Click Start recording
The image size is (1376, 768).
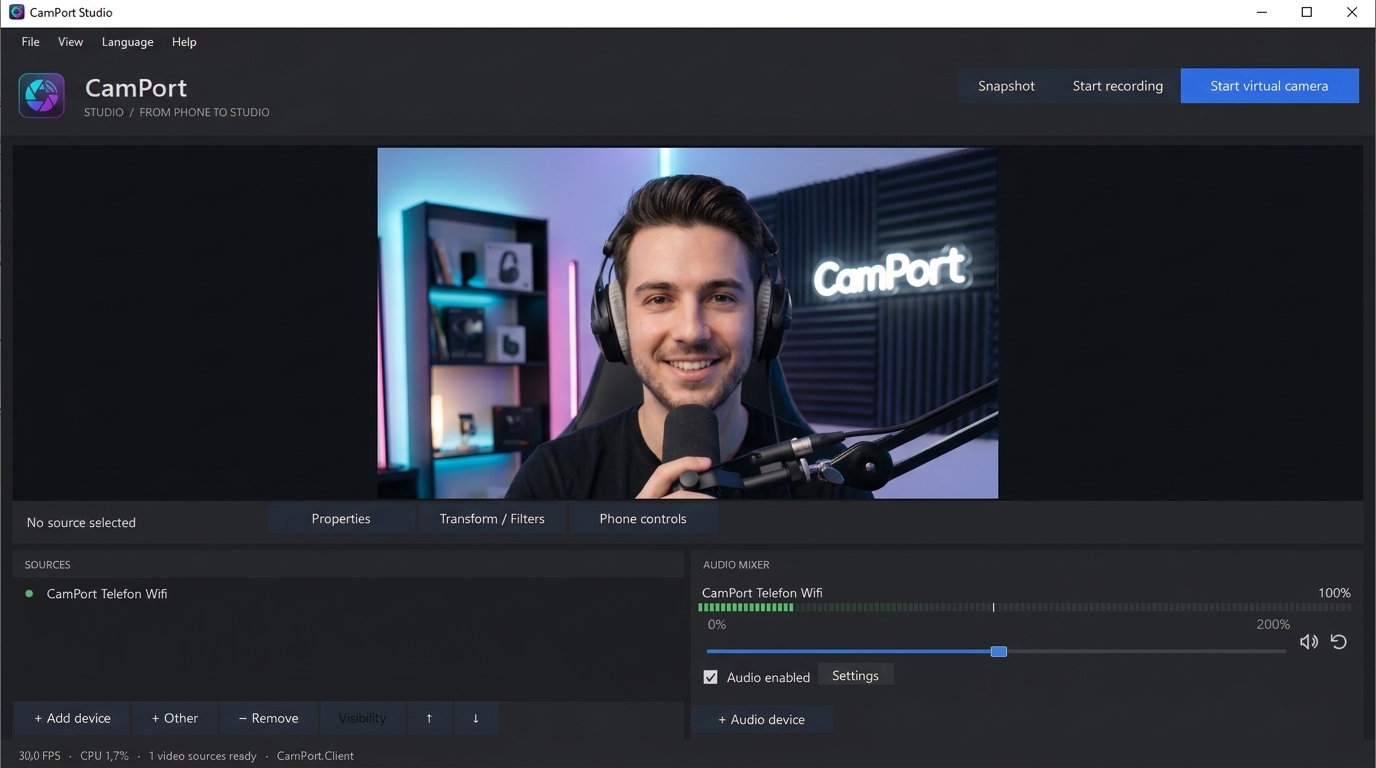(x=1117, y=86)
